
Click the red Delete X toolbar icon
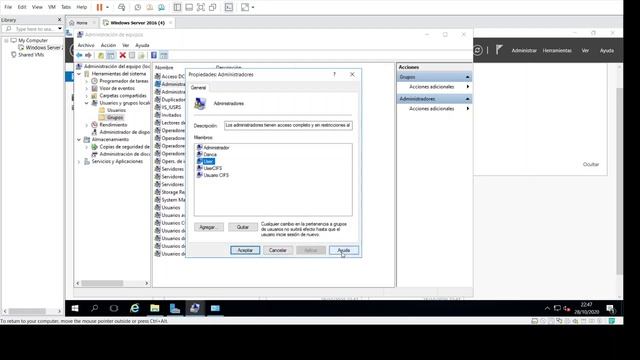click(122, 55)
